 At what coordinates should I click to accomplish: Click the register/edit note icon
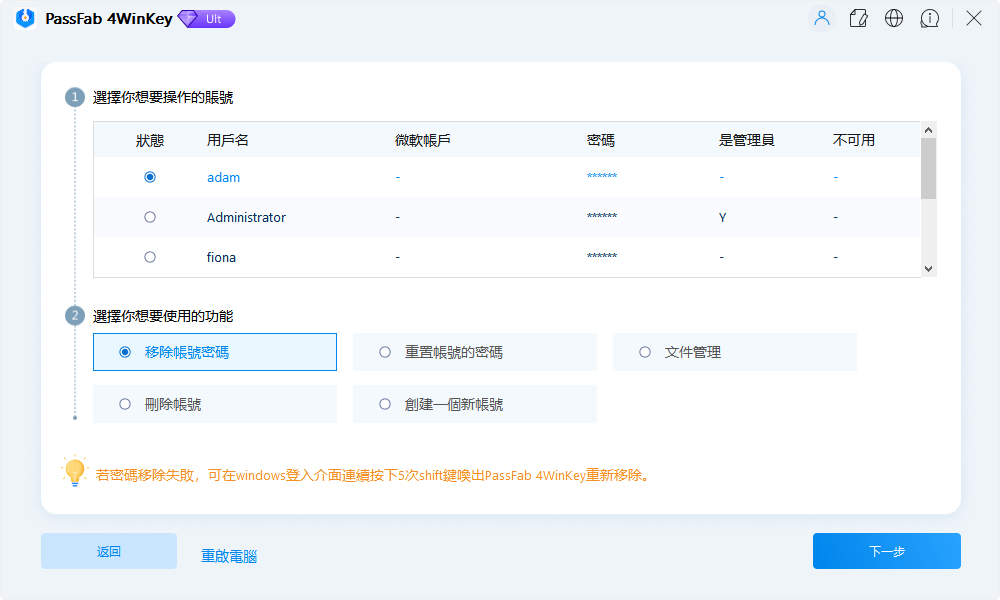(858, 18)
